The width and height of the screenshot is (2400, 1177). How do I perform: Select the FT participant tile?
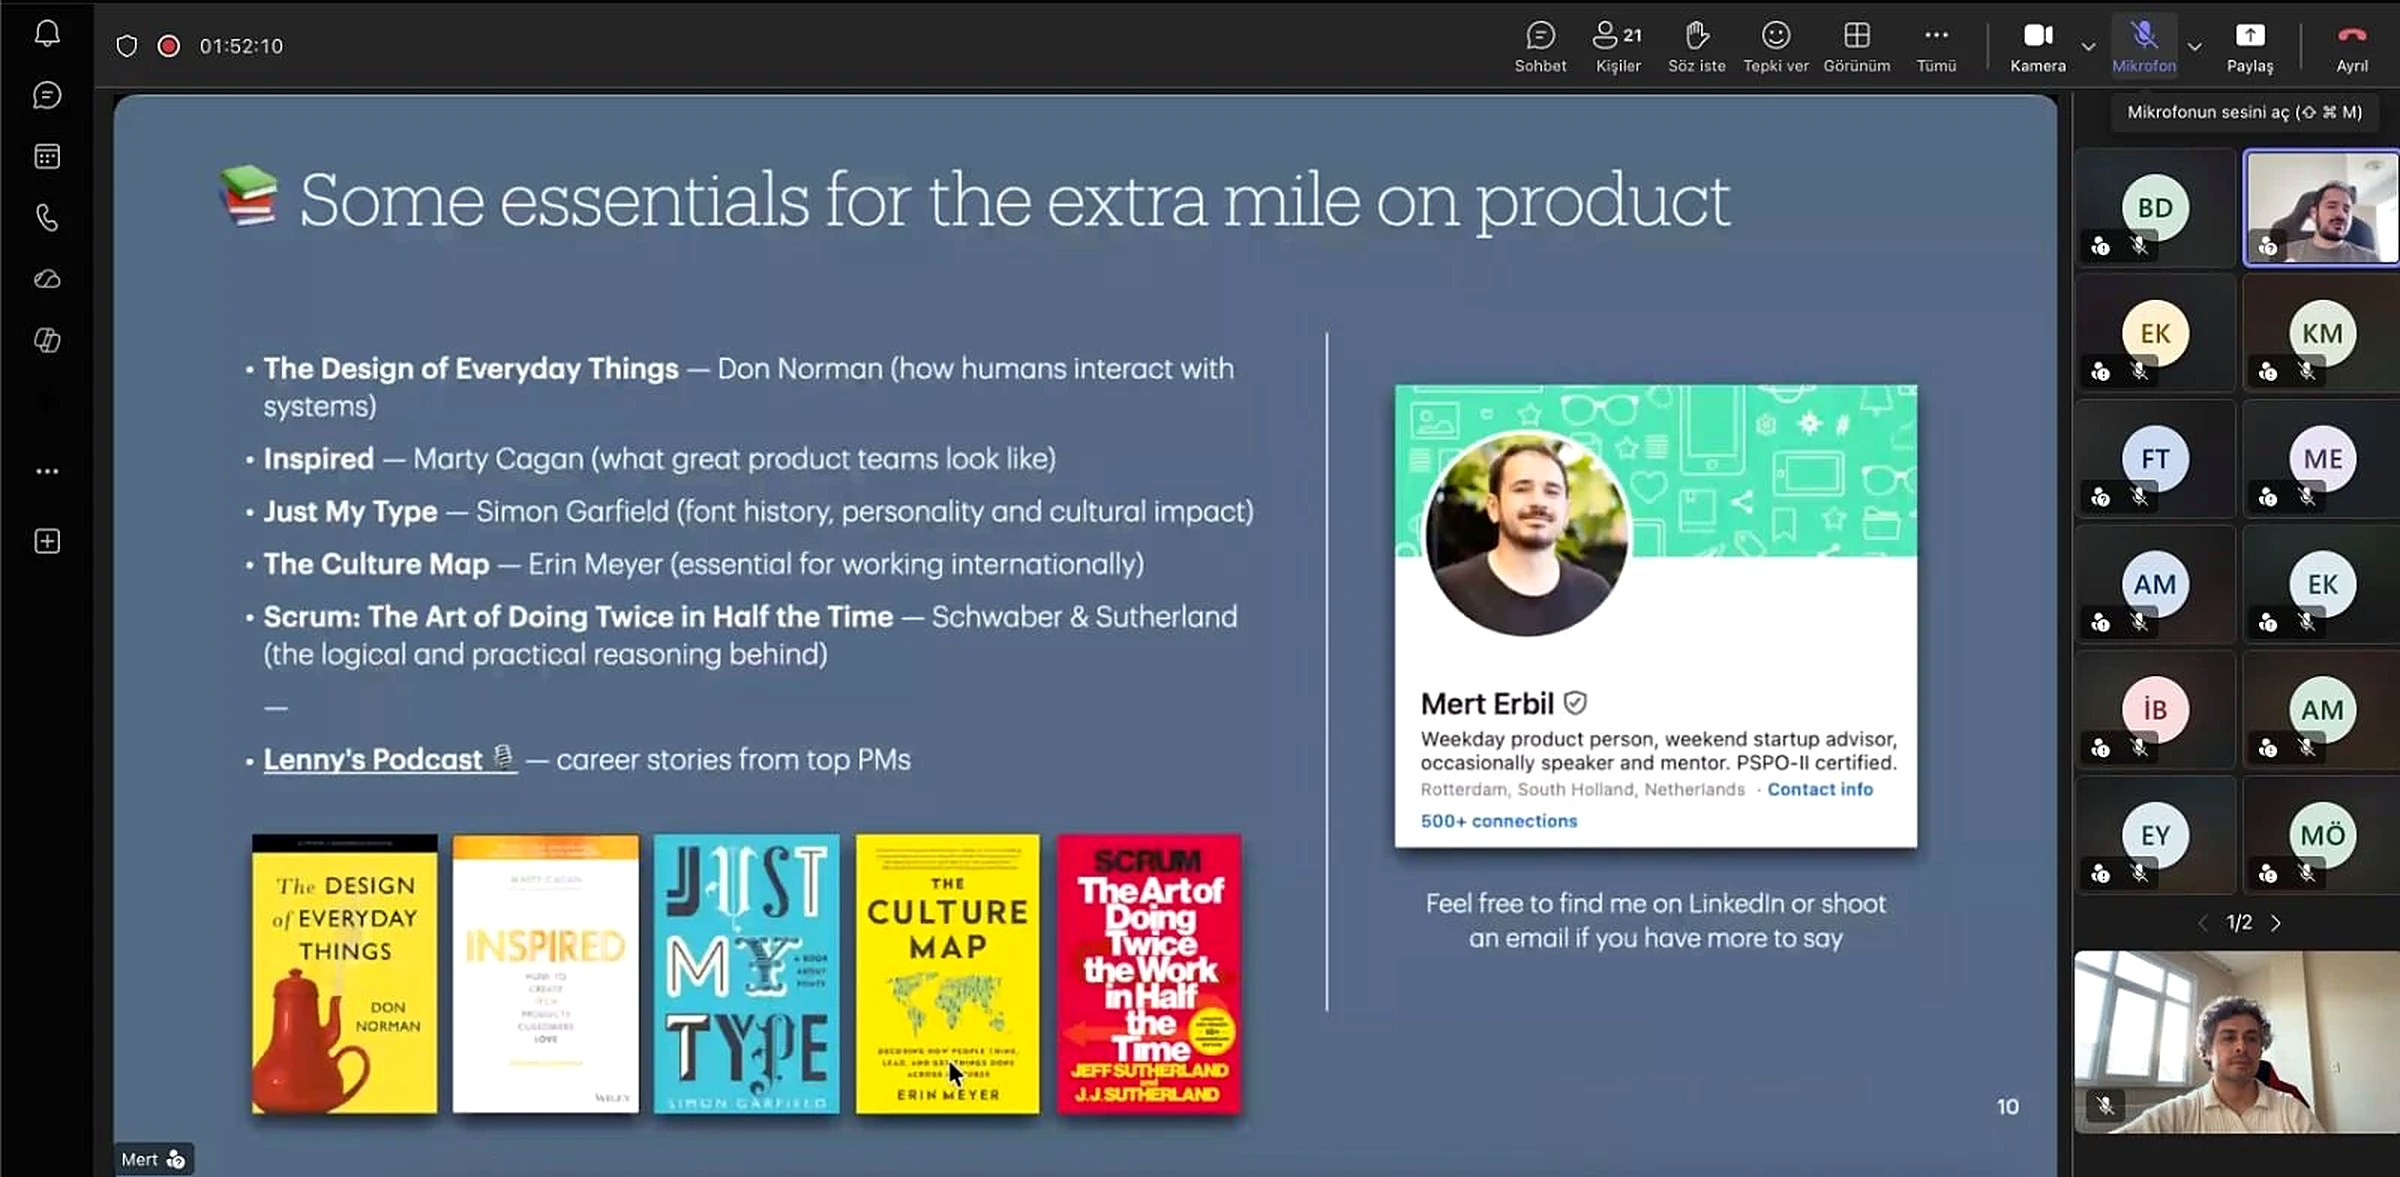[x=2155, y=459]
